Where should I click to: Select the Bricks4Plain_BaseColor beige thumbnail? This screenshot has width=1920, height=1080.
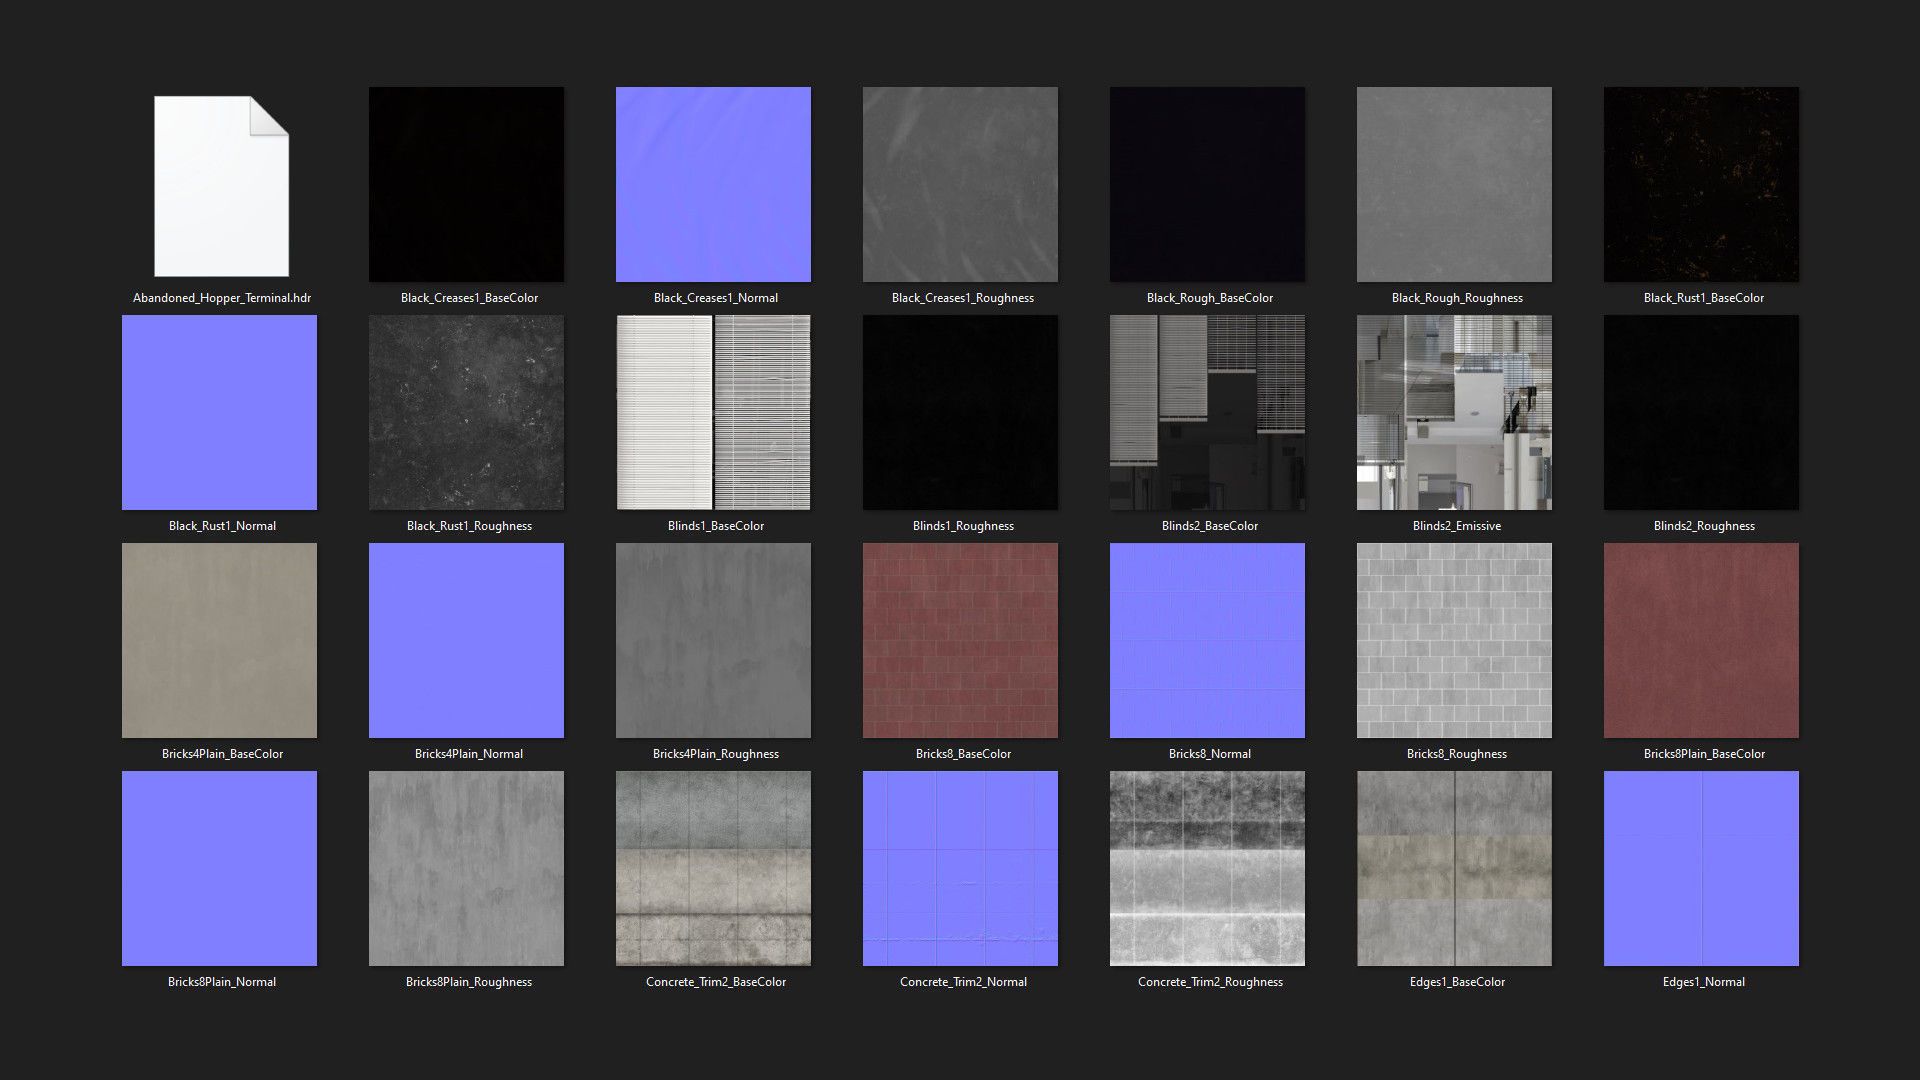(219, 640)
